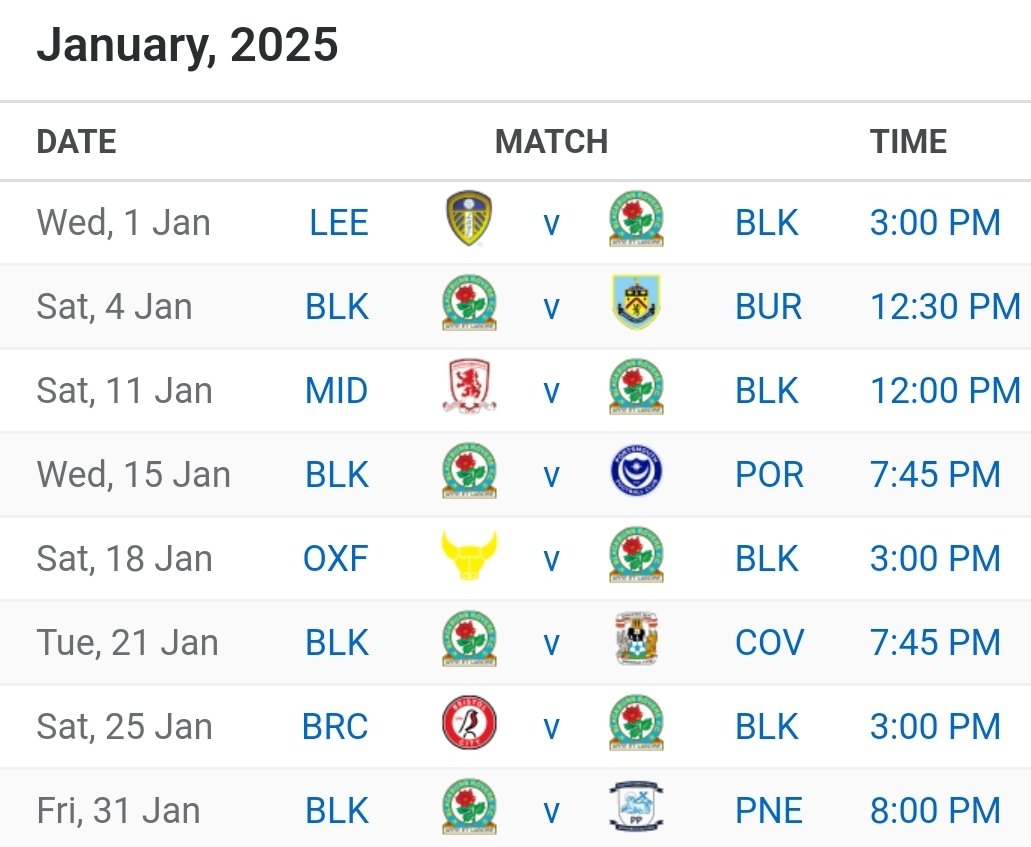1031x847 pixels.
Task: Open the 7:45 PM Coventry match time
Action: pyautogui.click(x=935, y=642)
